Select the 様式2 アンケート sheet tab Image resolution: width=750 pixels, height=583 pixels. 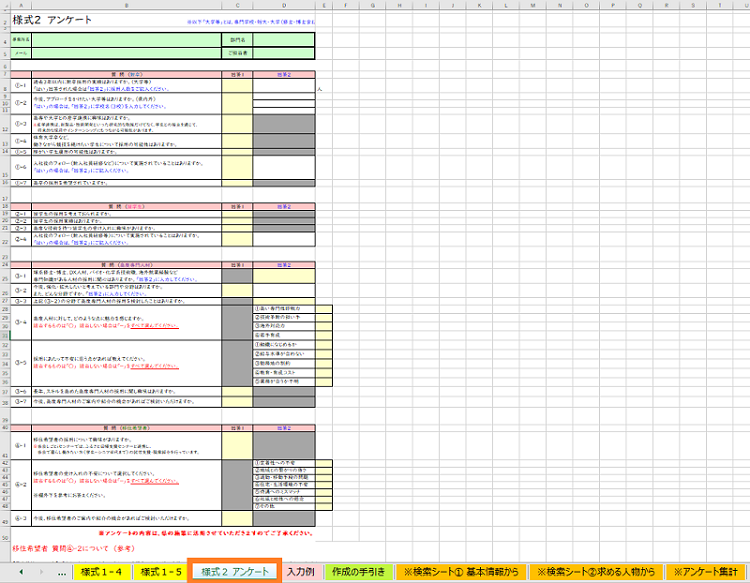point(235,571)
